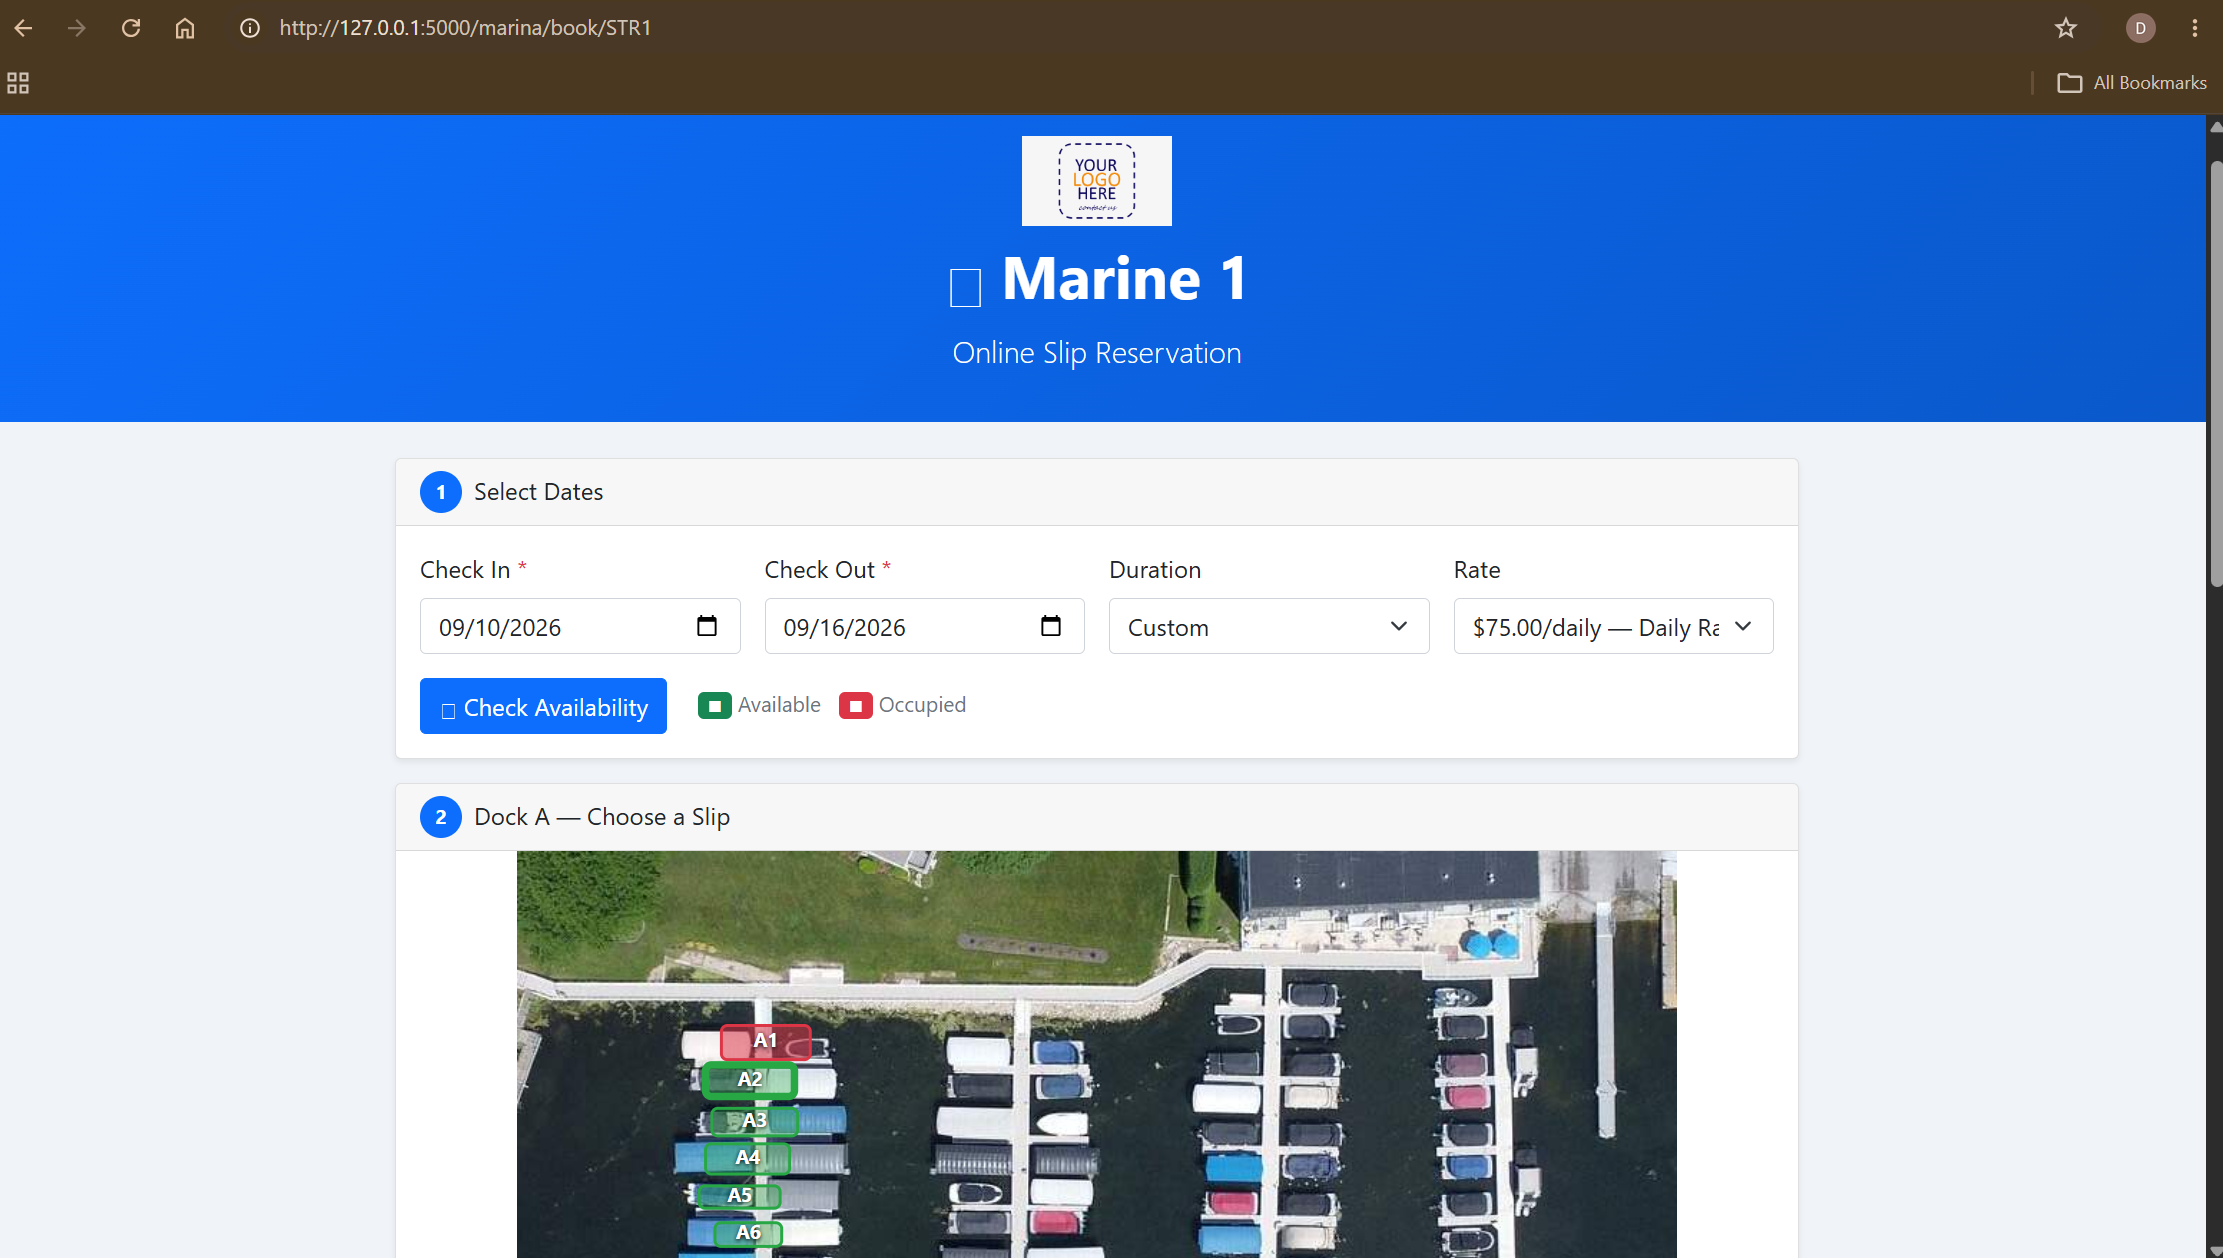Open the Check Out calendar picker

point(1051,626)
